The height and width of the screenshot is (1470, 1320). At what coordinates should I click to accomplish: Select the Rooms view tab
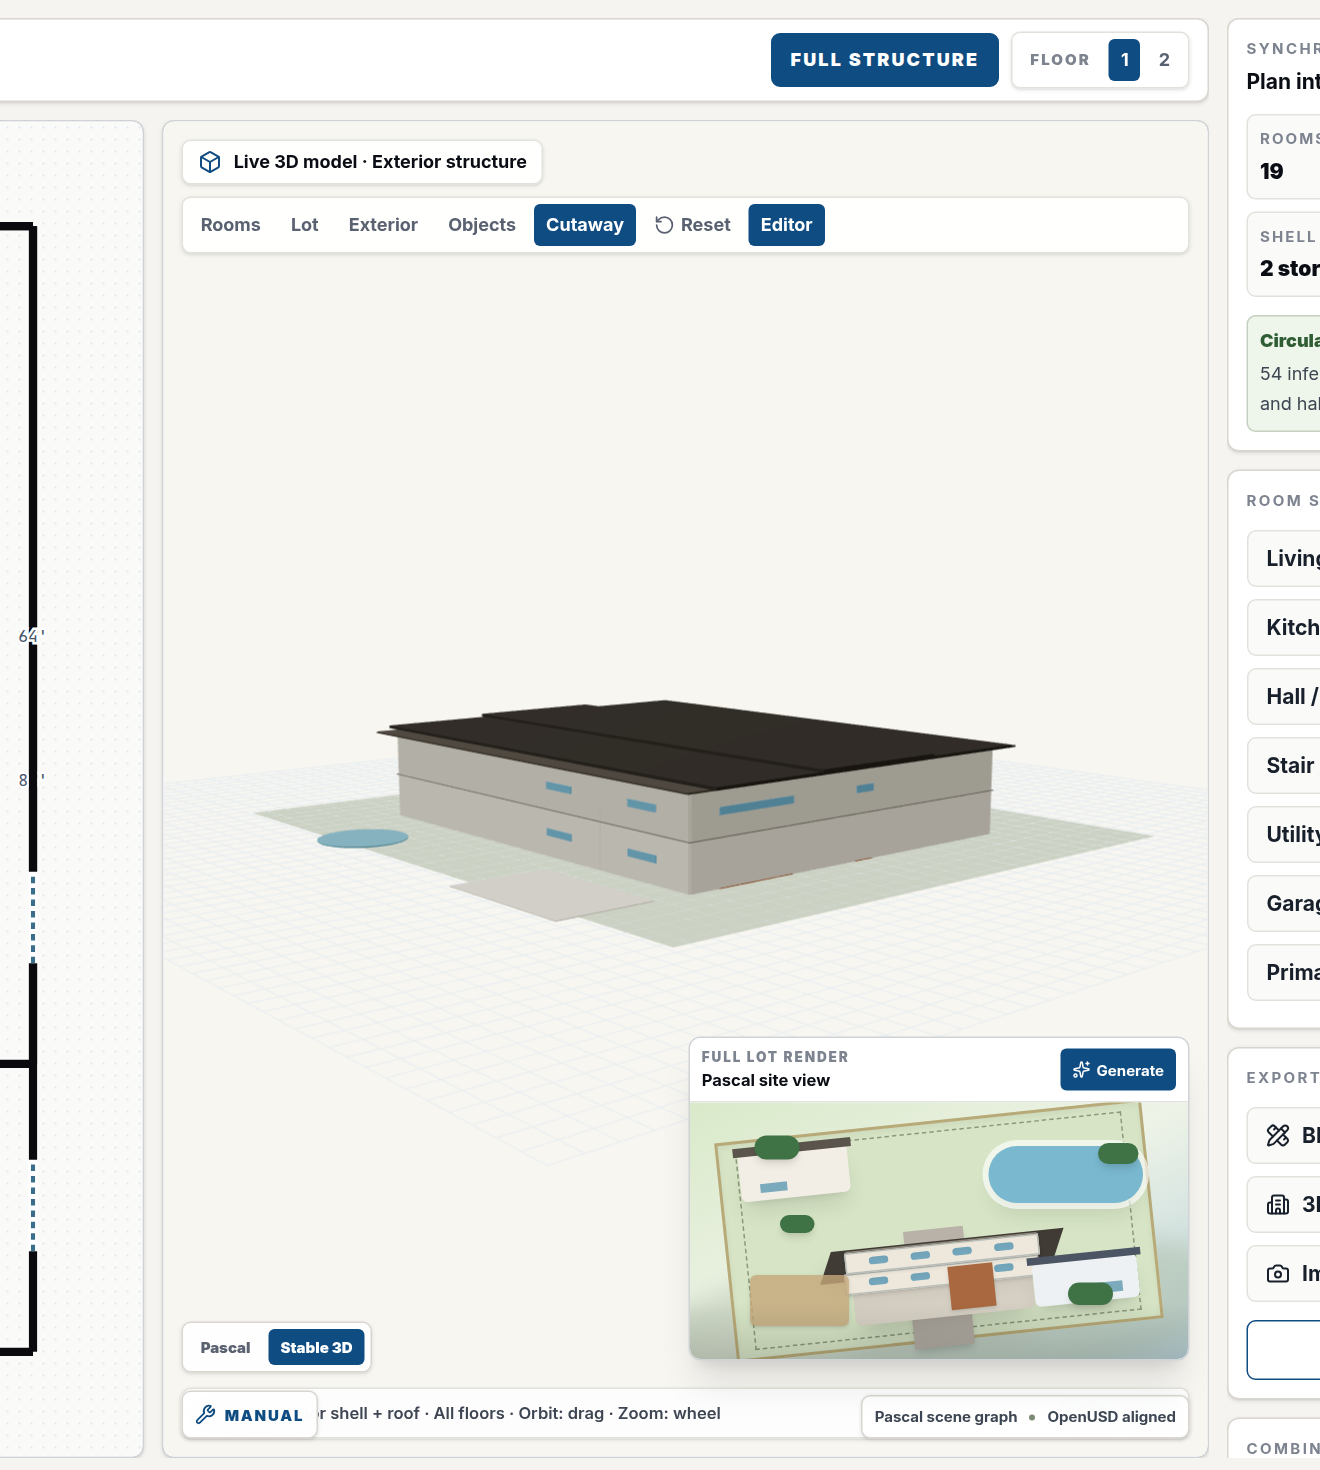tap(230, 225)
